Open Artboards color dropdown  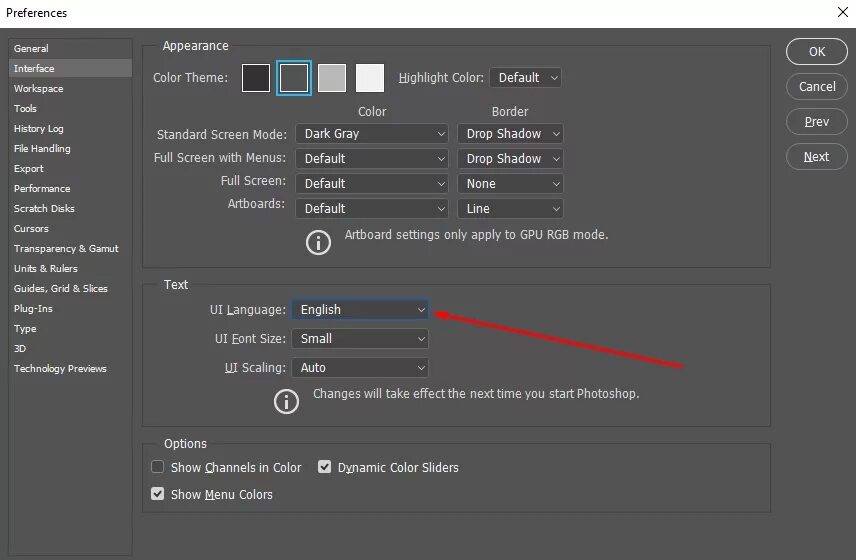point(372,208)
